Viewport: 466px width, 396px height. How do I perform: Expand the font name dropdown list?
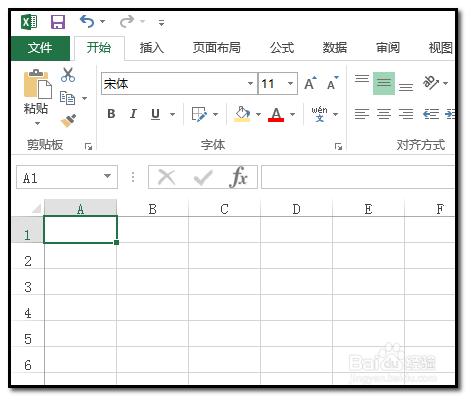[x=250, y=84]
